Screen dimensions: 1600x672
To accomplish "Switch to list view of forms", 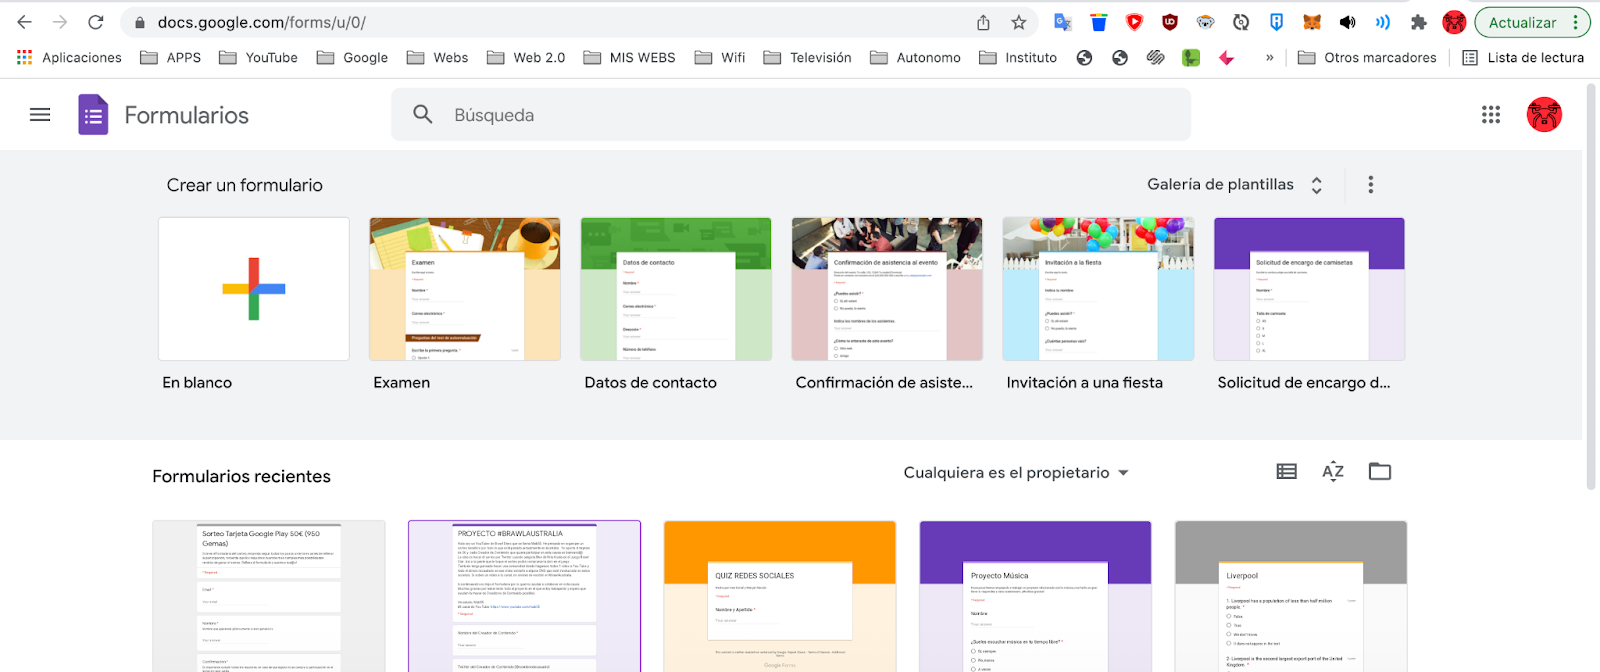I will click(1286, 472).
